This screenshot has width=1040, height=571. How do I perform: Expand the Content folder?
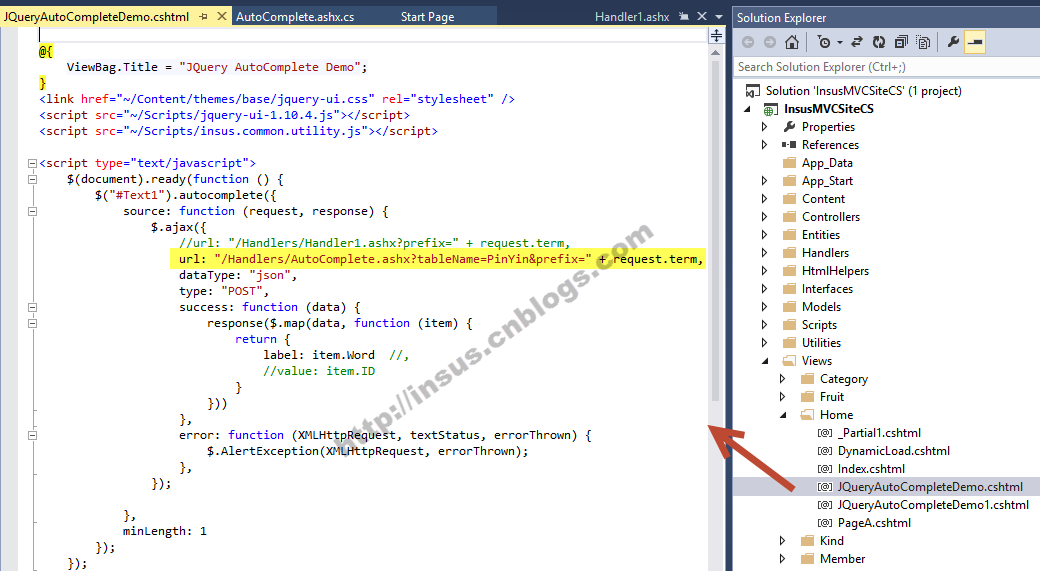(764, 199)
